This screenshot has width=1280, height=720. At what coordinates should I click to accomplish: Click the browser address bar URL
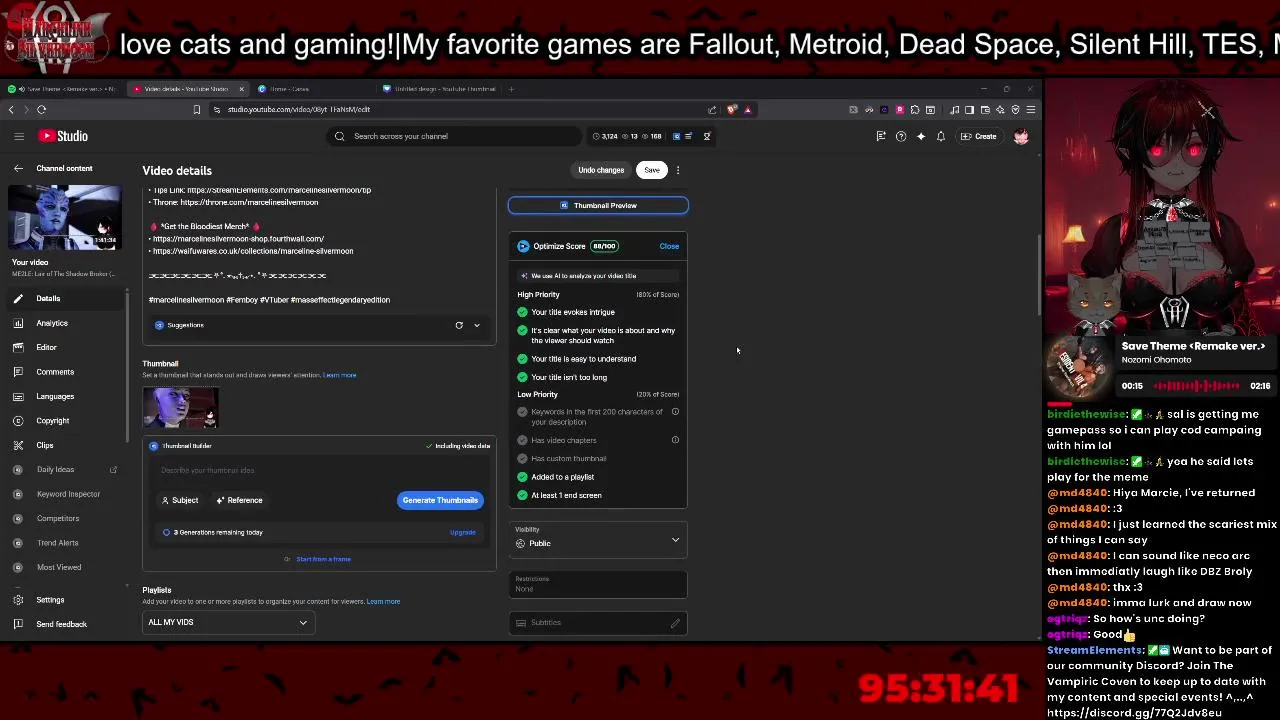298,109
